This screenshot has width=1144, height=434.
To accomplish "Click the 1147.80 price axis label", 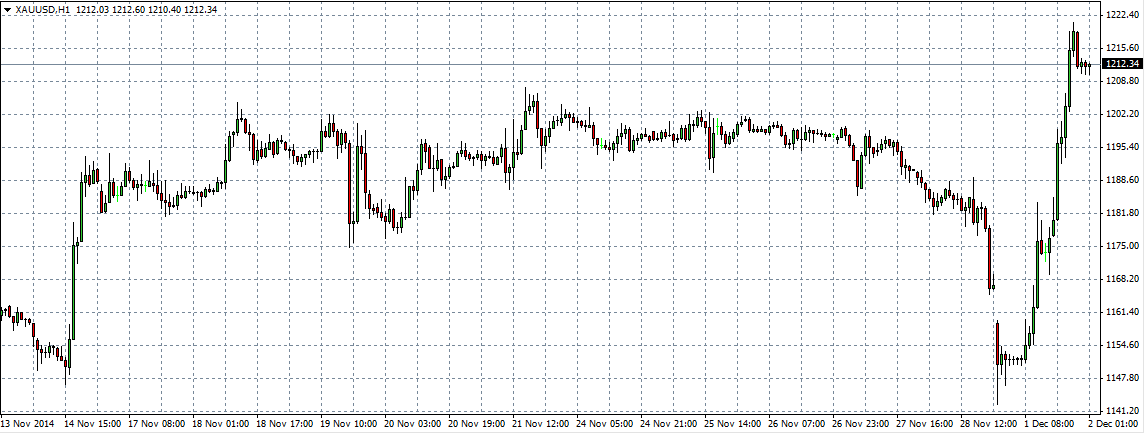I will [1121, 378].
